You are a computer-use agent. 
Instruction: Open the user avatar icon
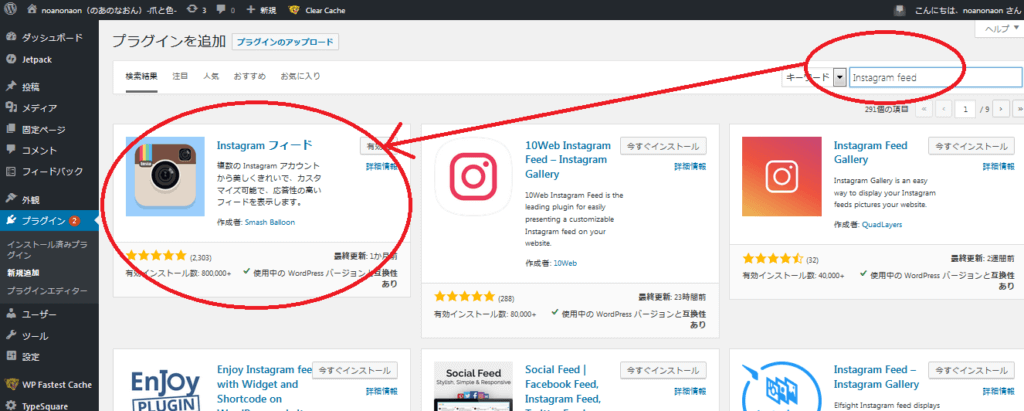[901, 10]
